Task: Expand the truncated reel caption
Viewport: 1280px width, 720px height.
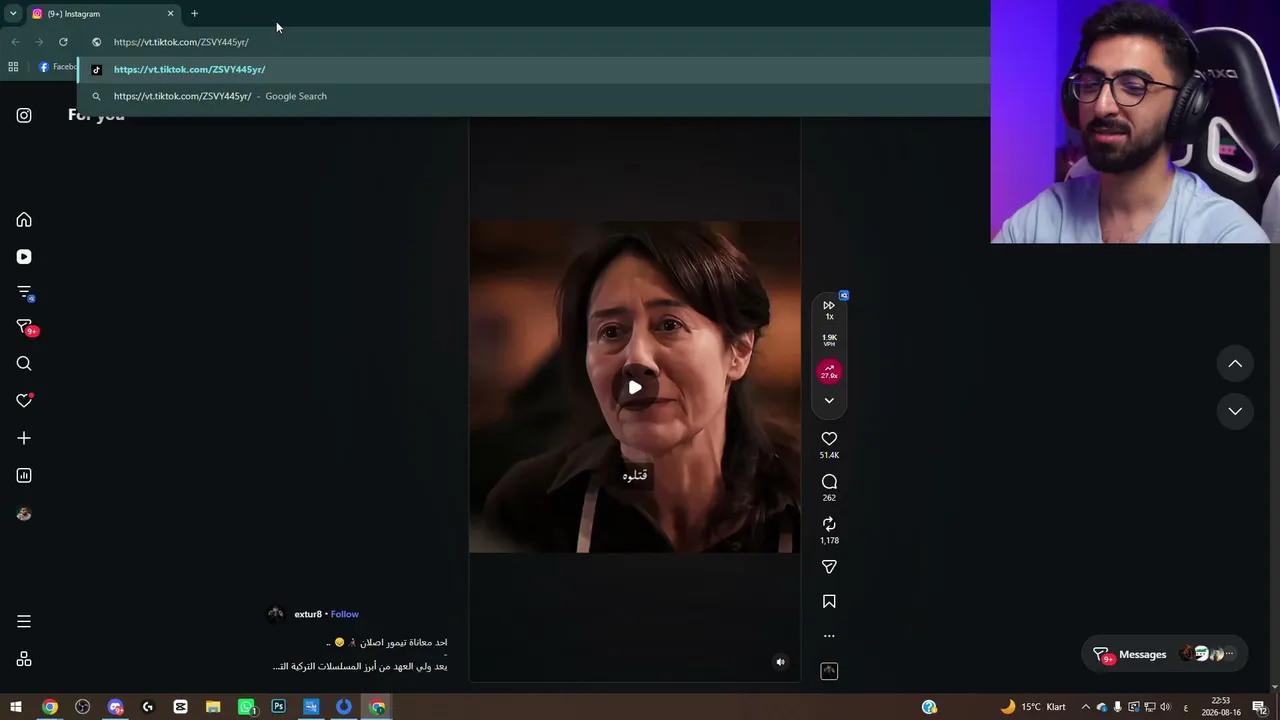Action: click(360, 666)
